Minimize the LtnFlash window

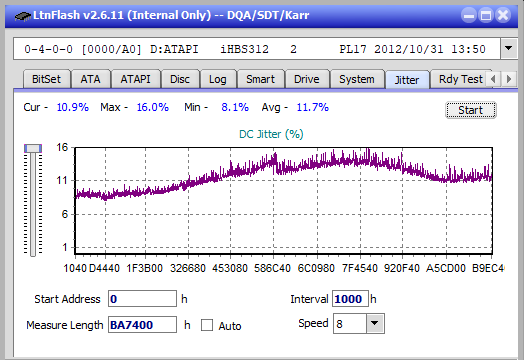(x=469, y=15)
